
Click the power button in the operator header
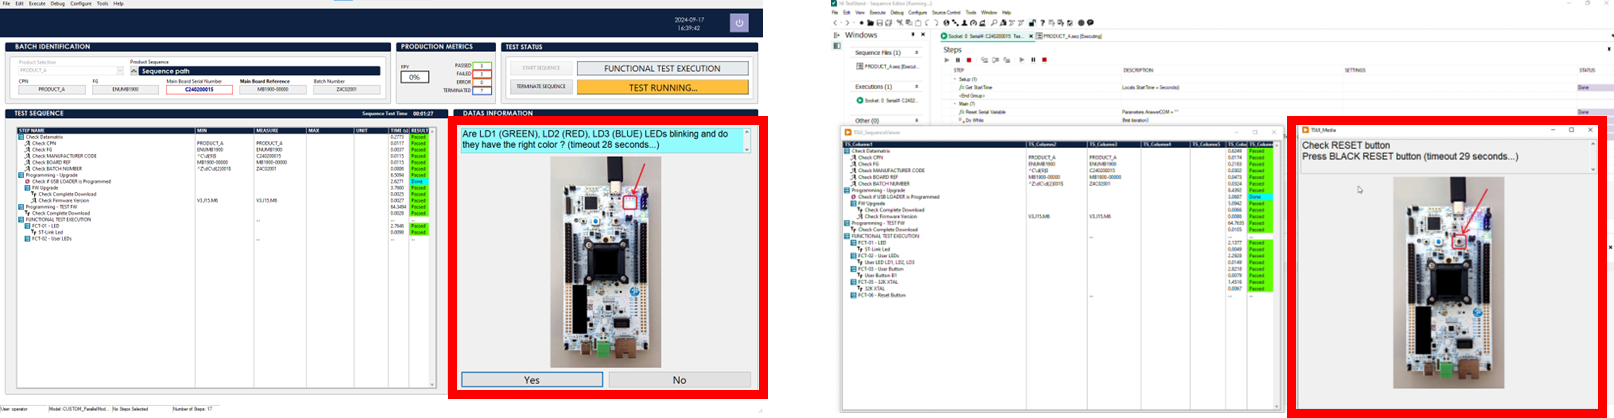[x=739, y=22]
